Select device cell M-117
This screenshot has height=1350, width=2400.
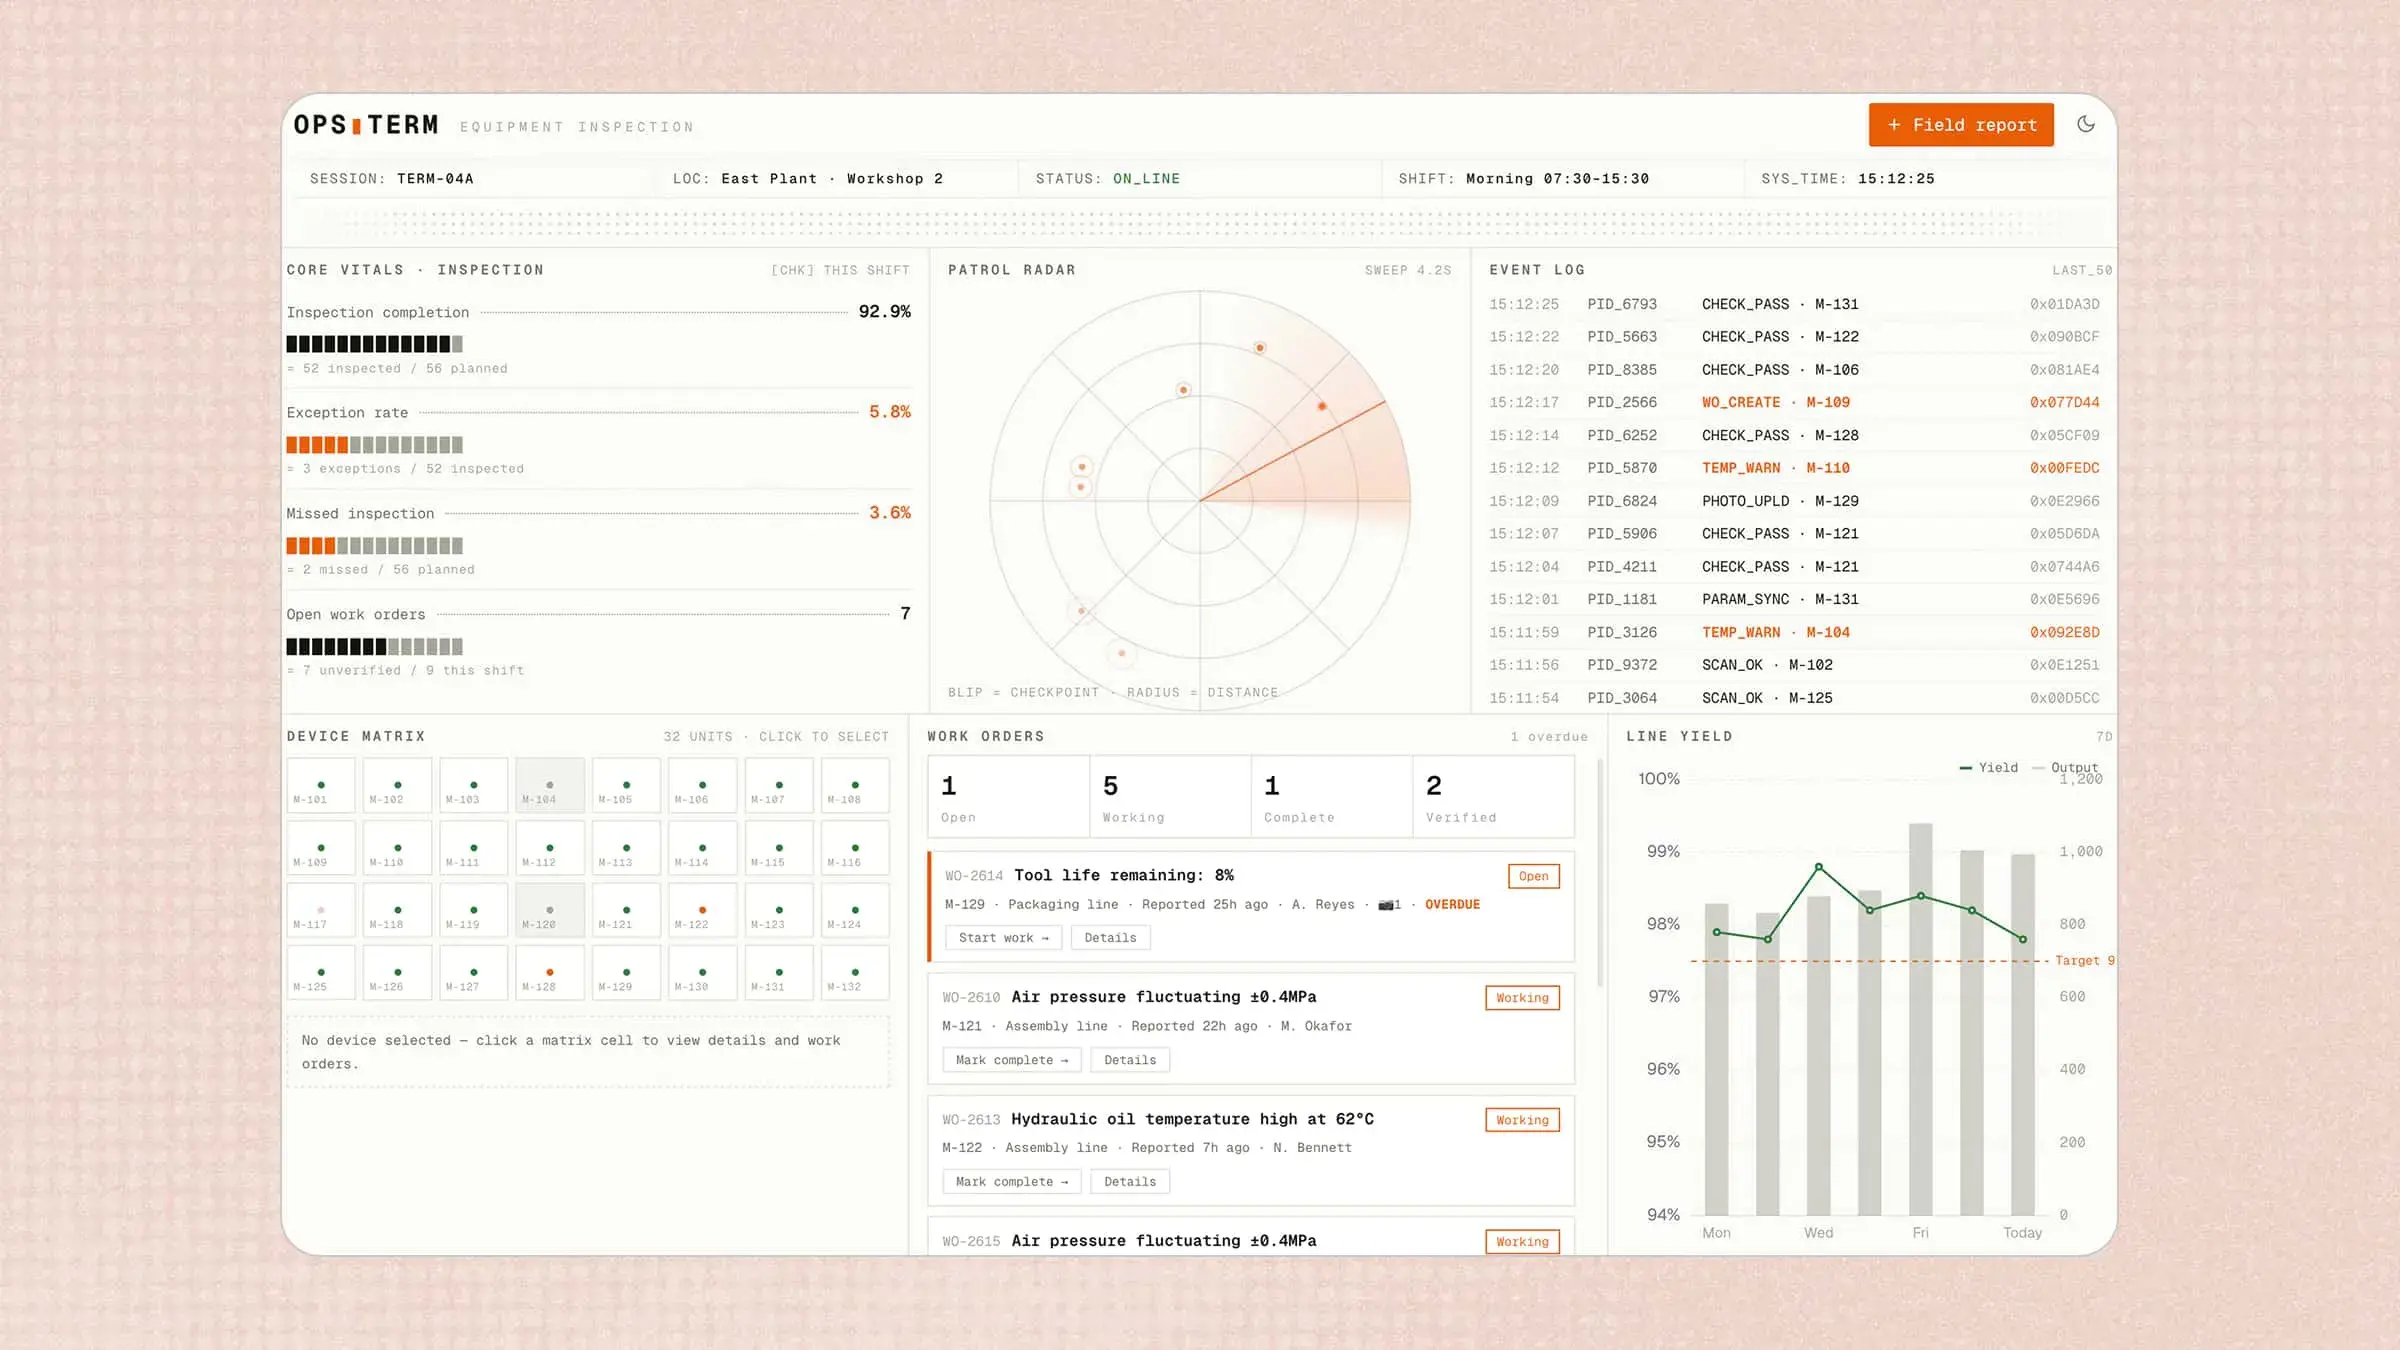pyautogui.click(x=321, y=910)
